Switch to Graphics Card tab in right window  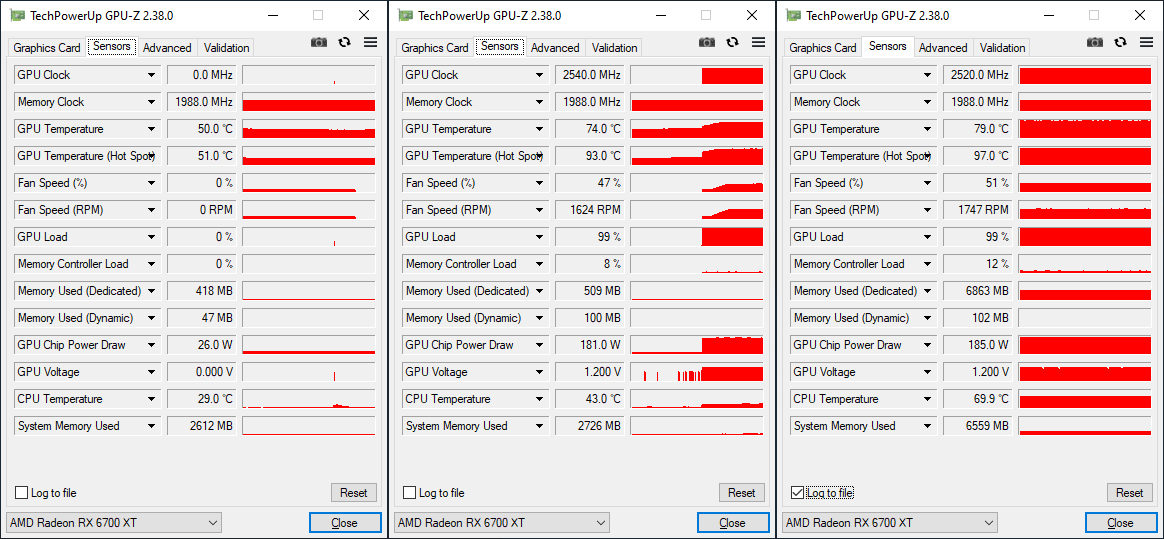coord(823,48)
